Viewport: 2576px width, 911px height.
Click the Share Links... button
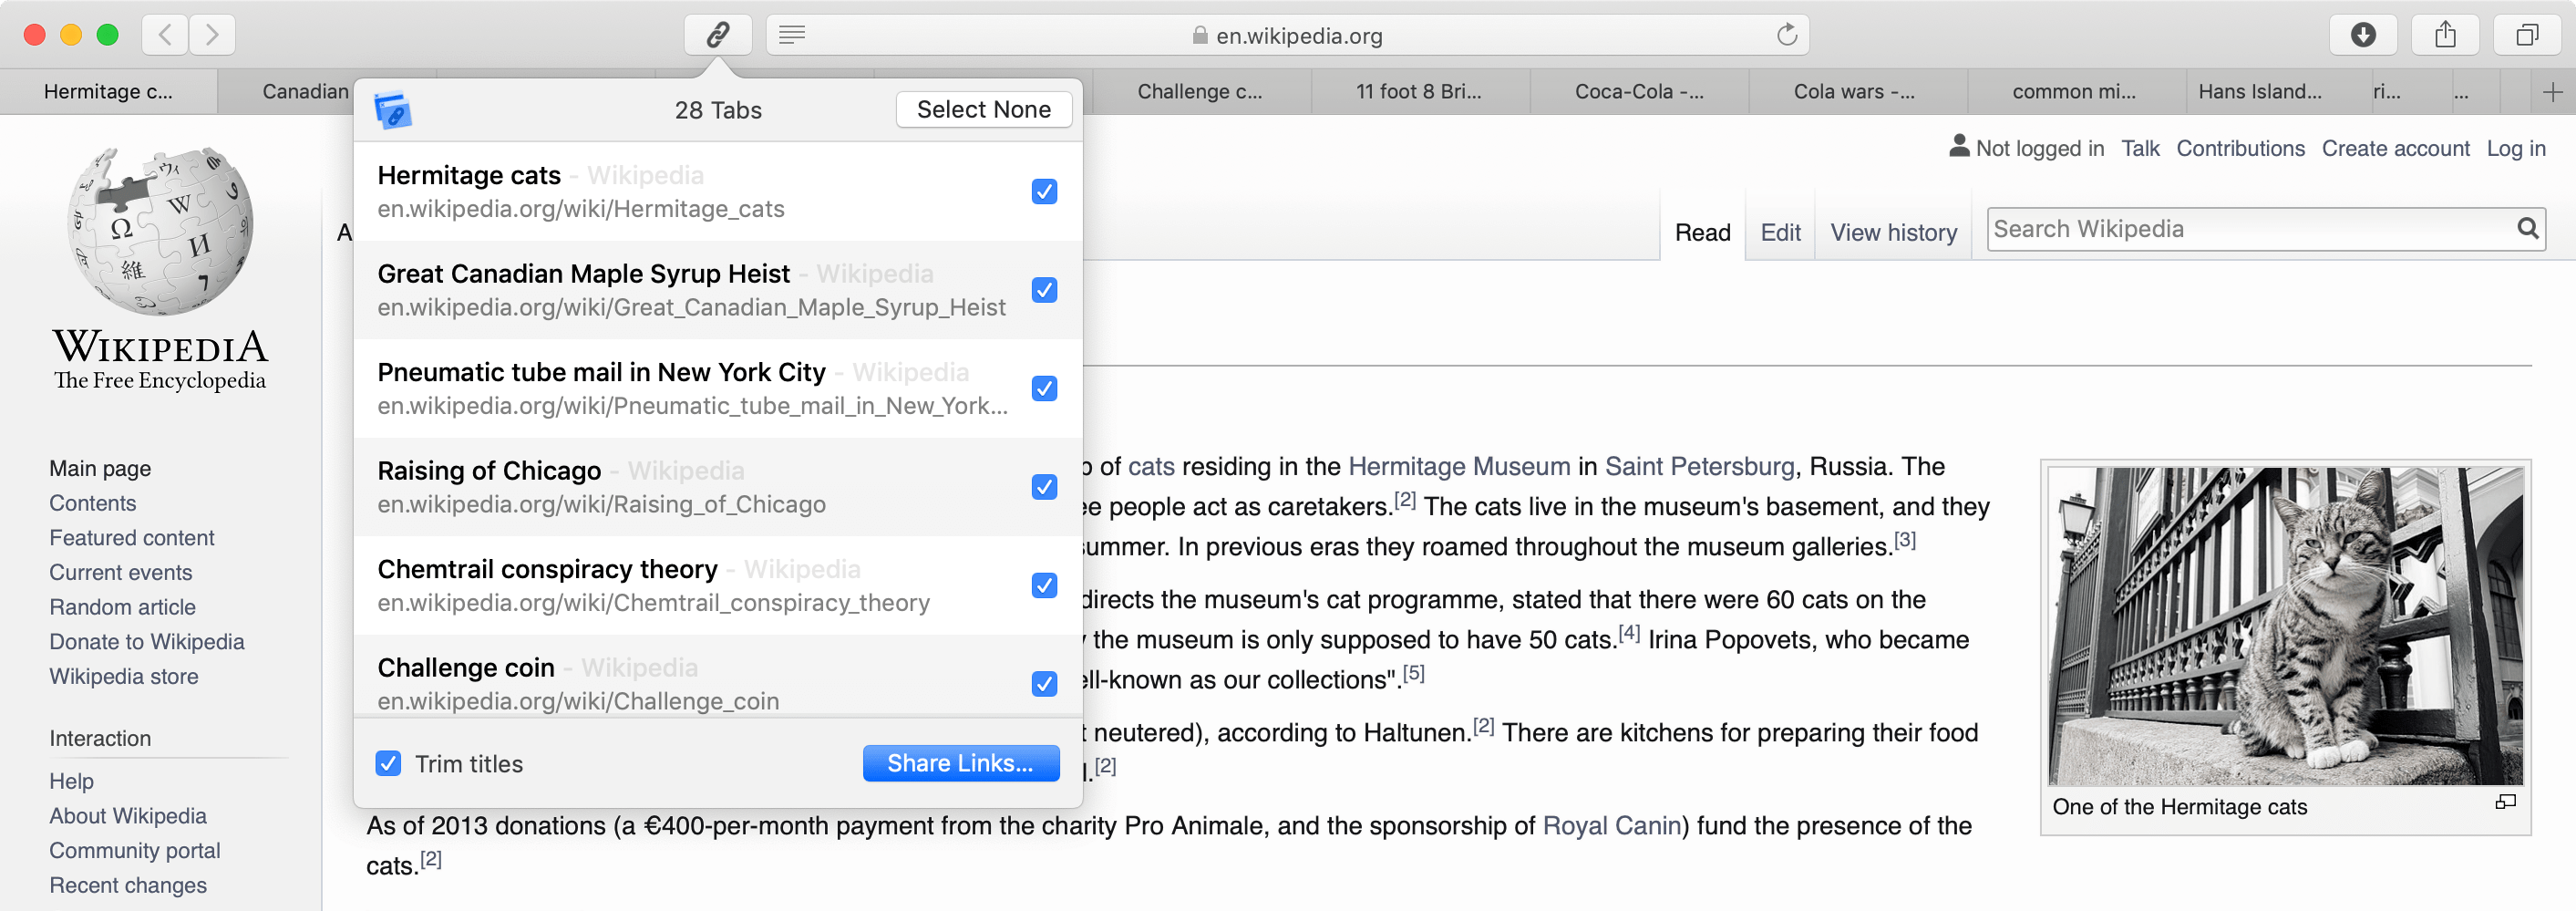(x=960, y=763)
